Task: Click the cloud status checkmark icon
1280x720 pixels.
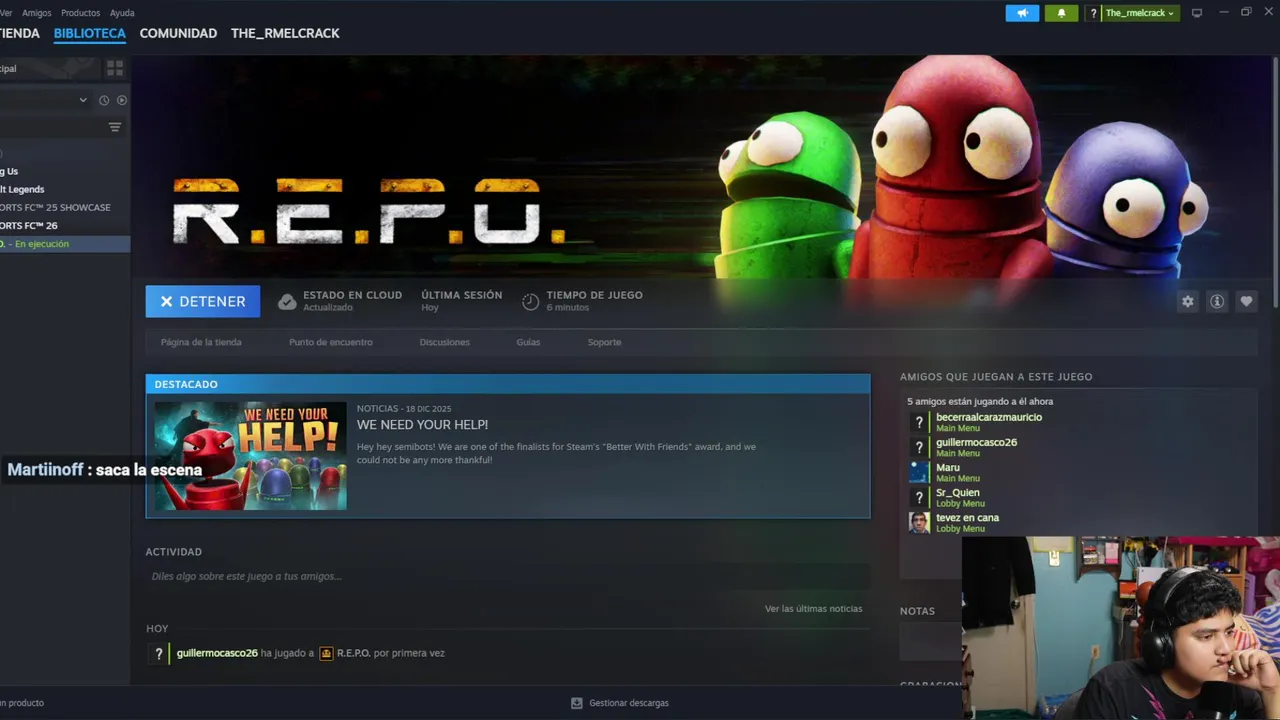Action: click(287, 301)
